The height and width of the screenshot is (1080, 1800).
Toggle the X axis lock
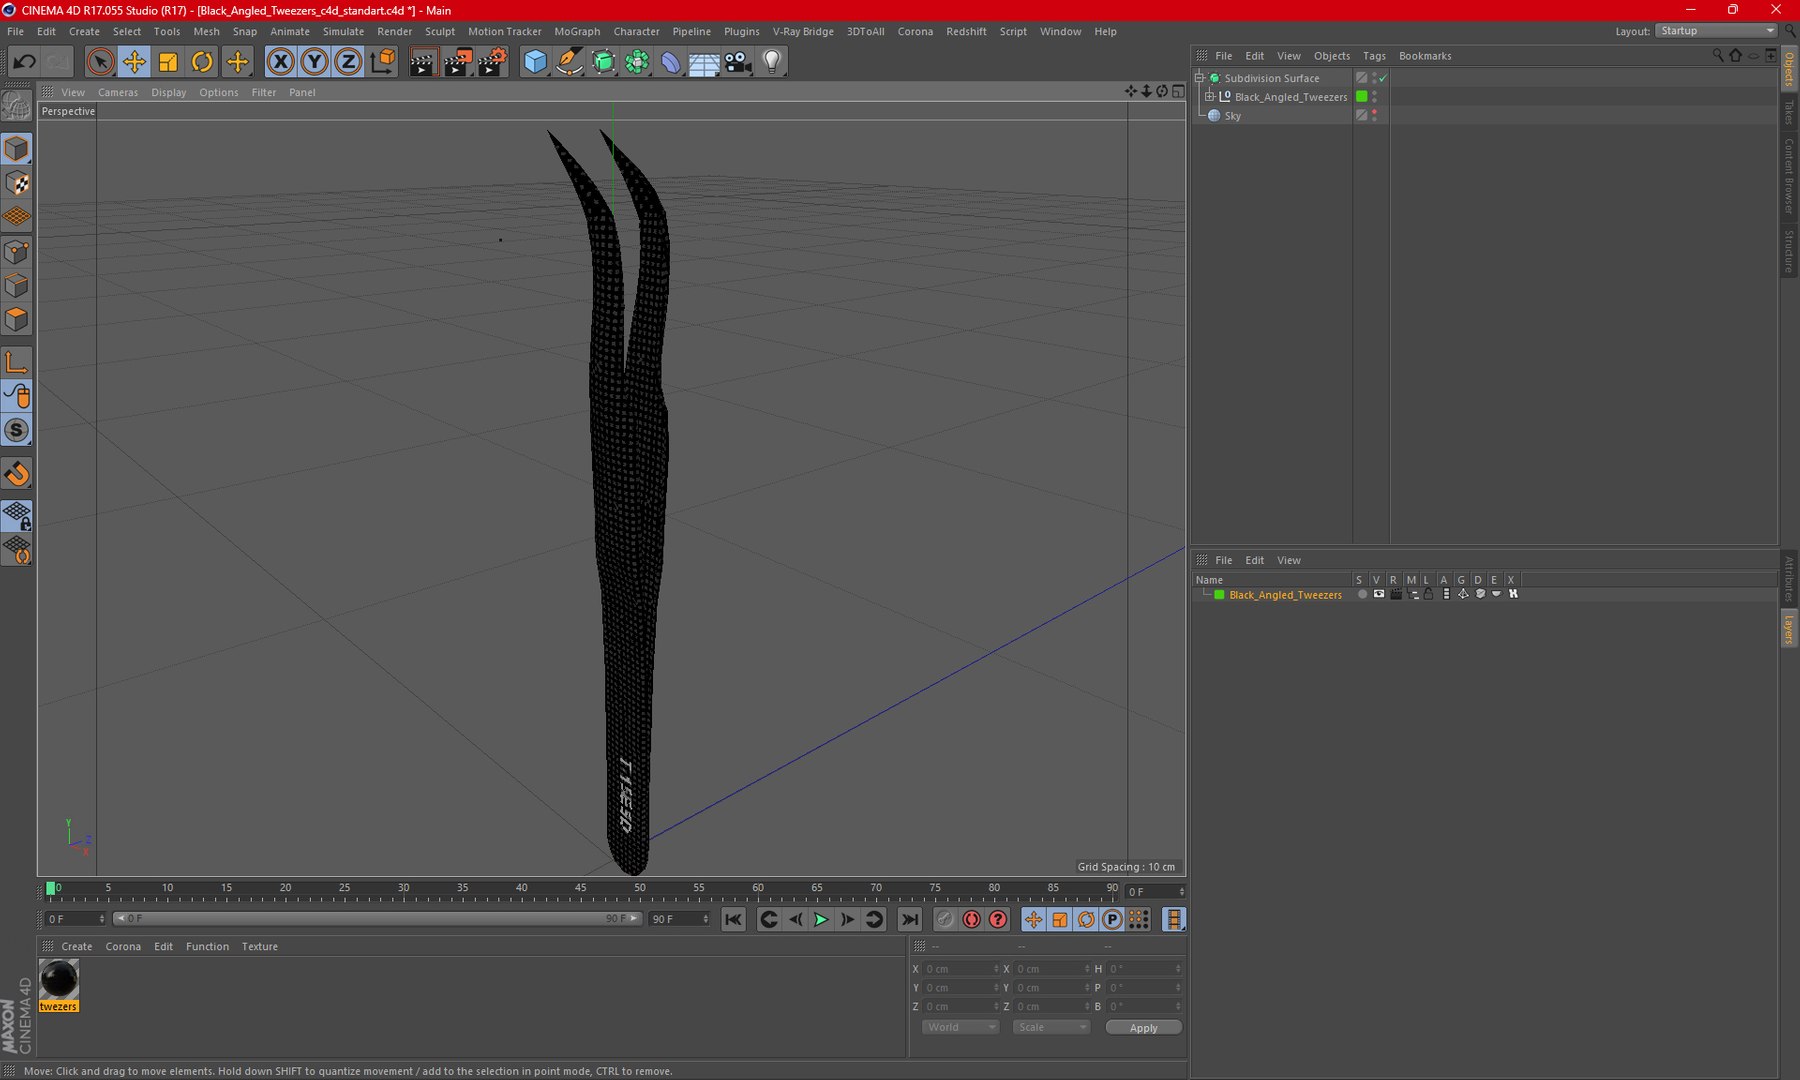[281, 62]
